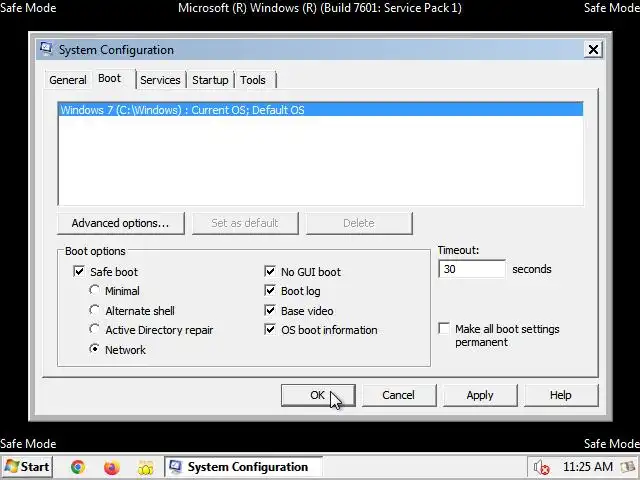Uncheck Base video

[x=270, y=311]
